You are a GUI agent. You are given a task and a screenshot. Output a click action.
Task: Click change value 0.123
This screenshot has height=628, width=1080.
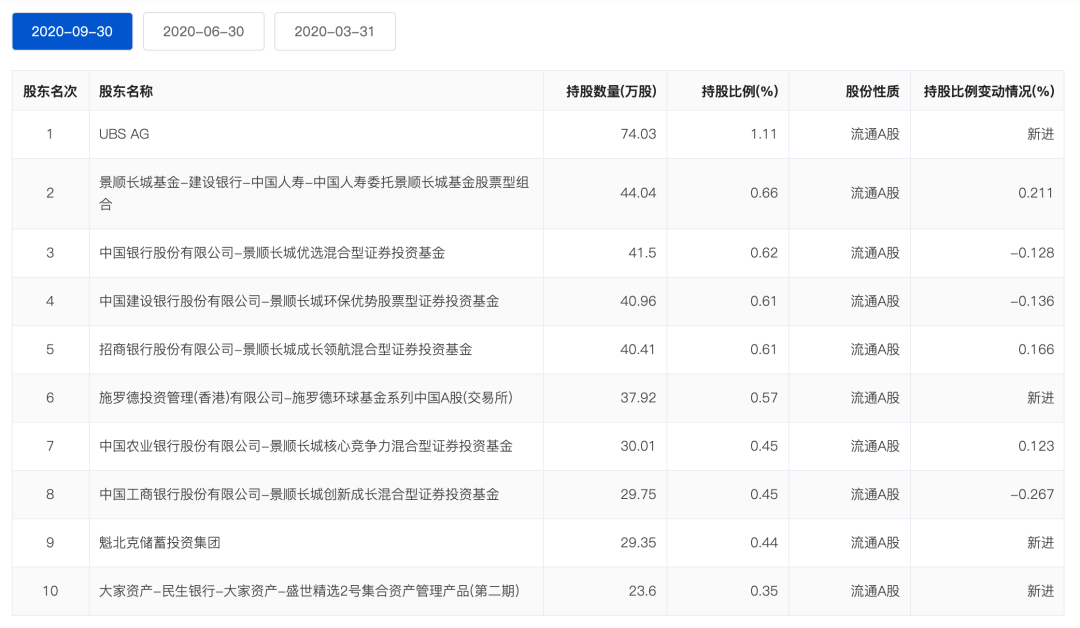(x=1036, y=446)
